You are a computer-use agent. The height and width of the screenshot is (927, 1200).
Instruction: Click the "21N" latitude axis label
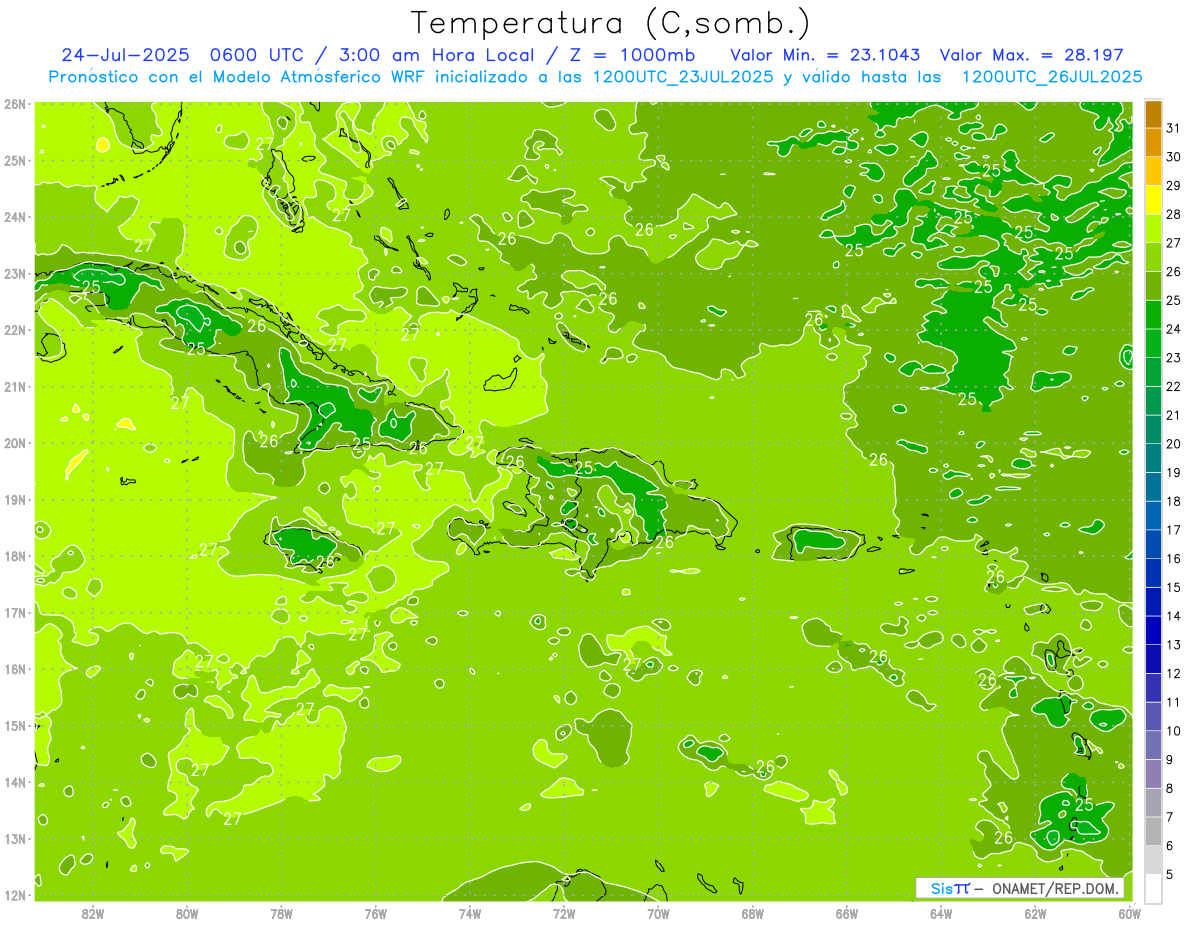point(15,387)
